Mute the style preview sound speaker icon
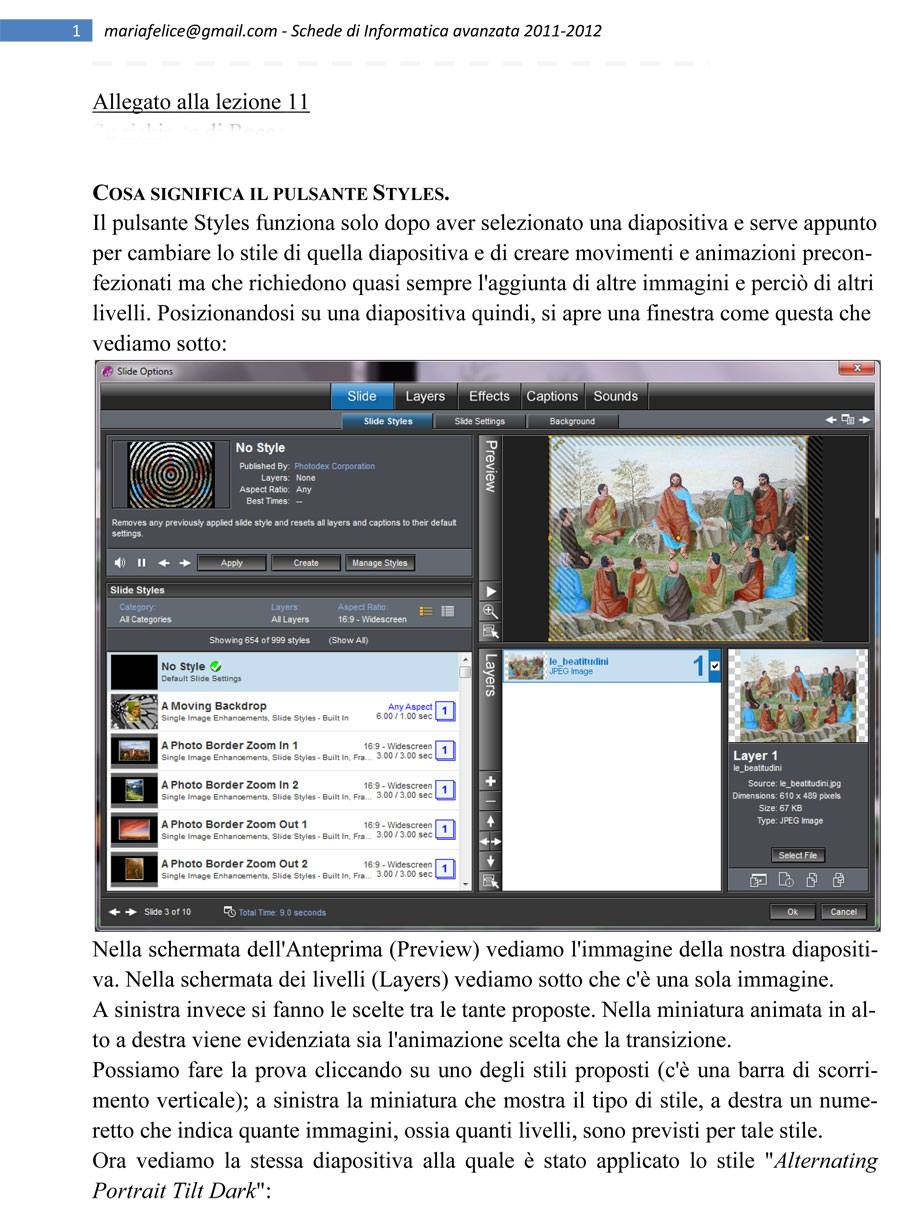Screen dimensions: 900x1218 tap(120, 563)
